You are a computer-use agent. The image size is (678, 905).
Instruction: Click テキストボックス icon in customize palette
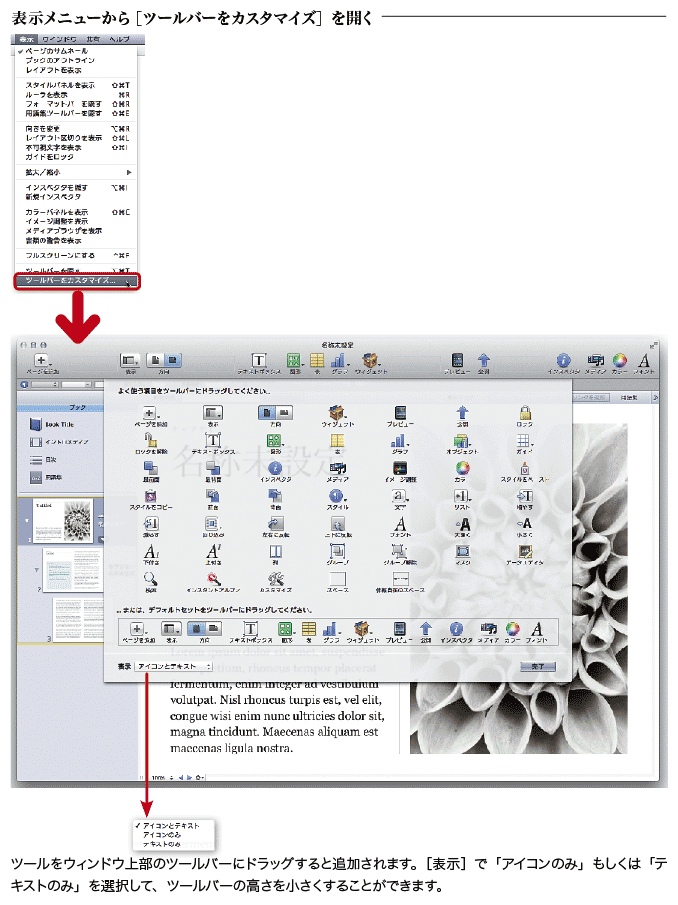(213, 440)
